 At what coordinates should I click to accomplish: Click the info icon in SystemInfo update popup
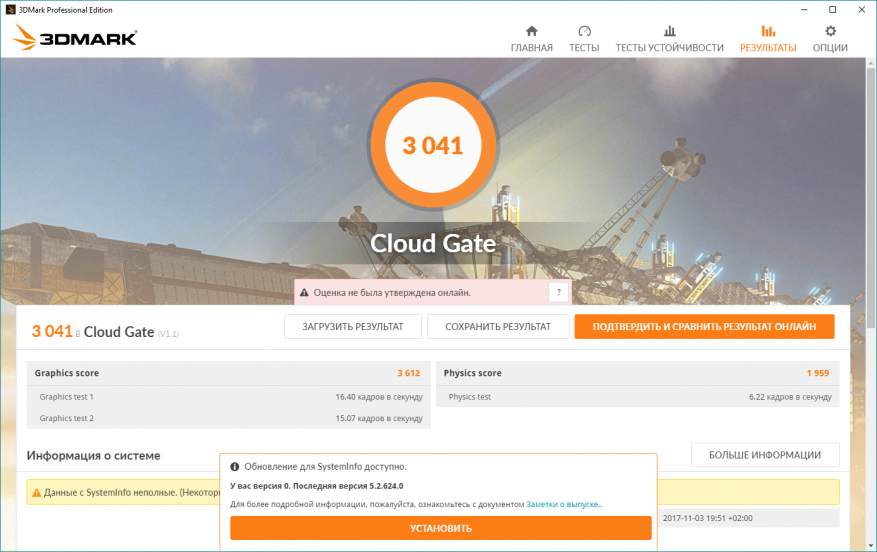(235, 466)
